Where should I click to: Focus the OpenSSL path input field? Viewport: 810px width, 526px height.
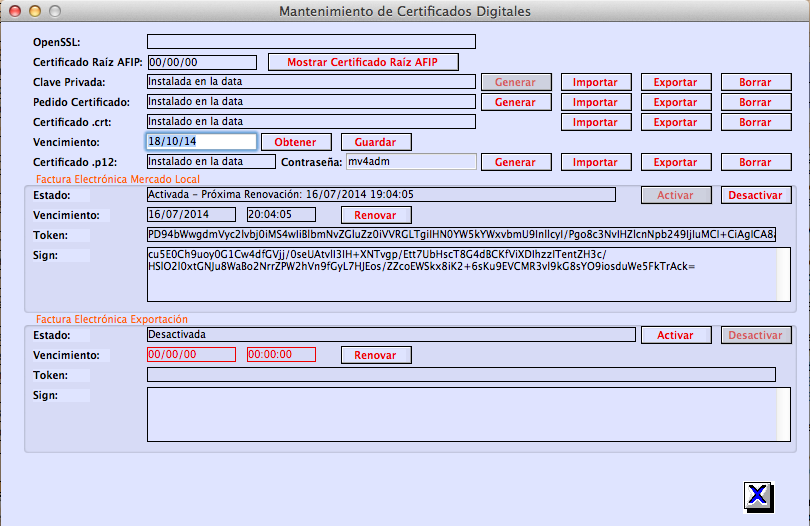click(311, 41)
